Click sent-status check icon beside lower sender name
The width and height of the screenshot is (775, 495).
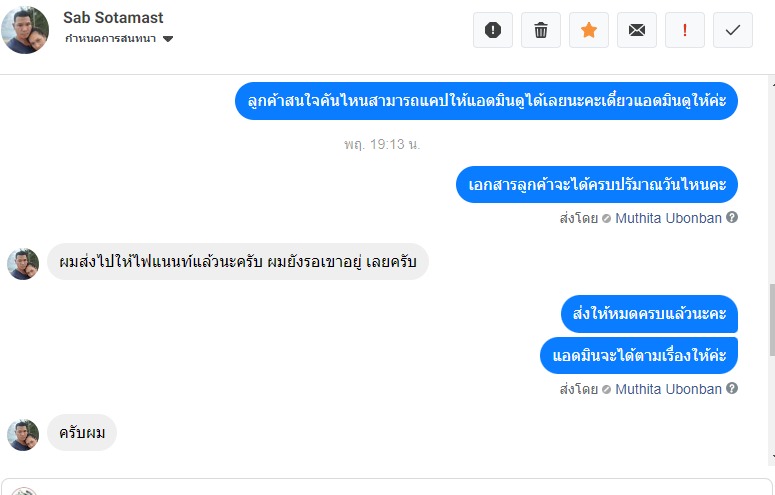(606, 390)
